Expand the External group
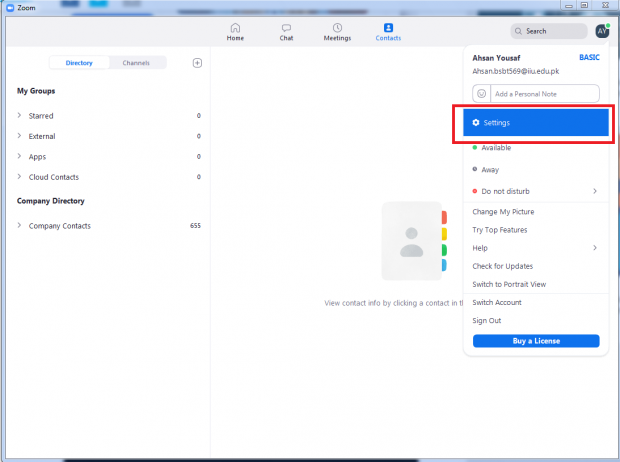This screenshot has width=620, height=462. click(x=19, y=136)
